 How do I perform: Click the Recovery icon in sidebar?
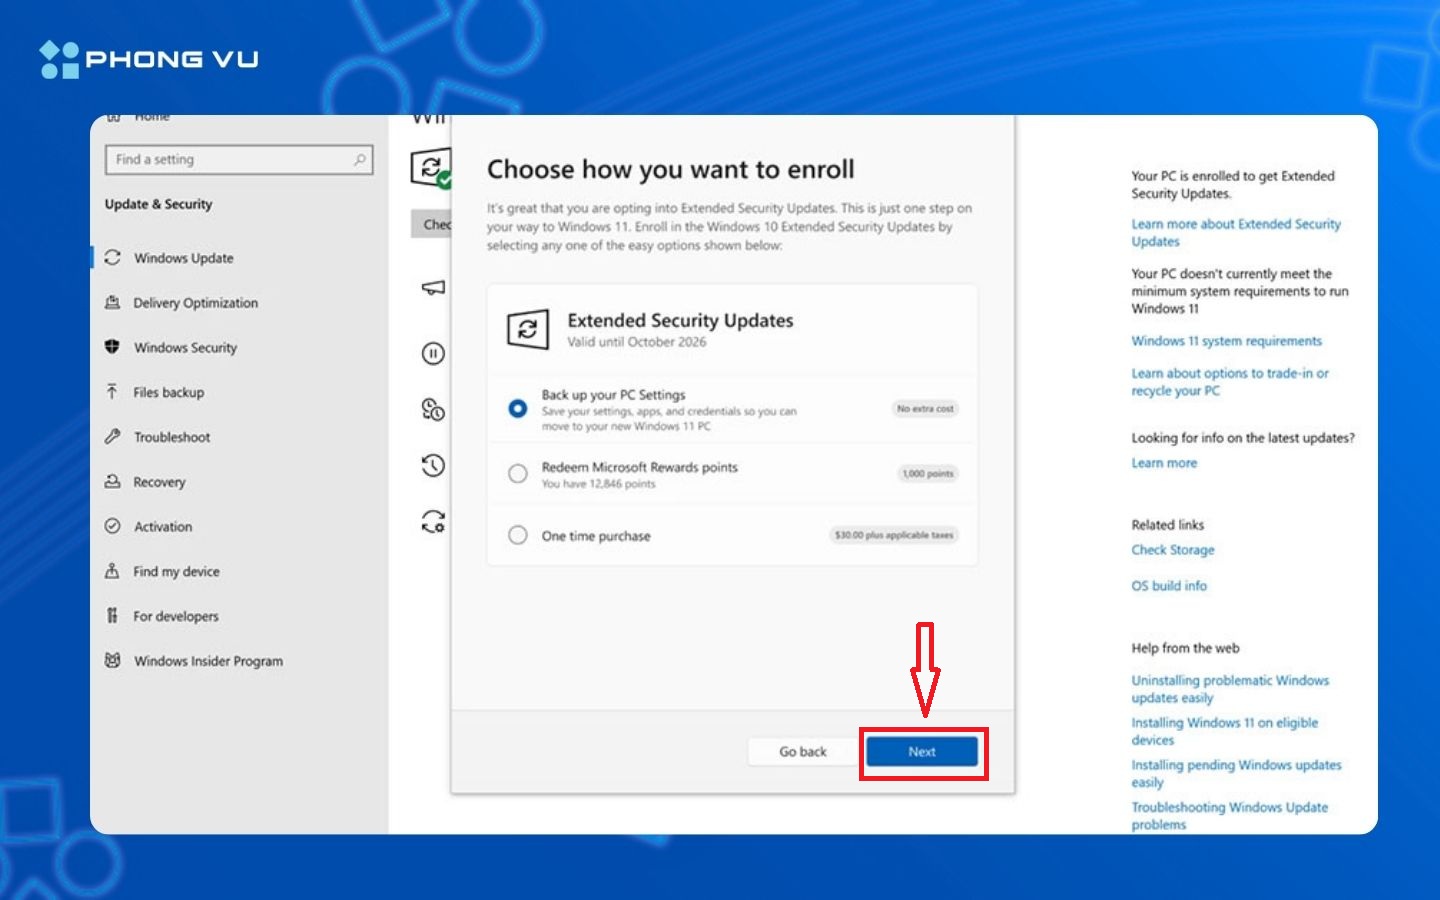(x=112, y=481)
